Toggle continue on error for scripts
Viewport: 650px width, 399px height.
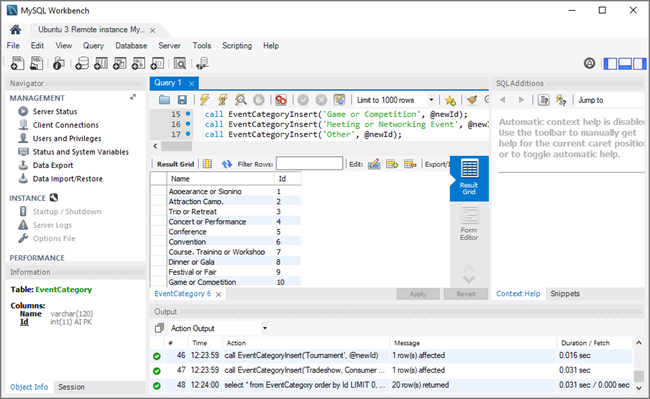281,100
